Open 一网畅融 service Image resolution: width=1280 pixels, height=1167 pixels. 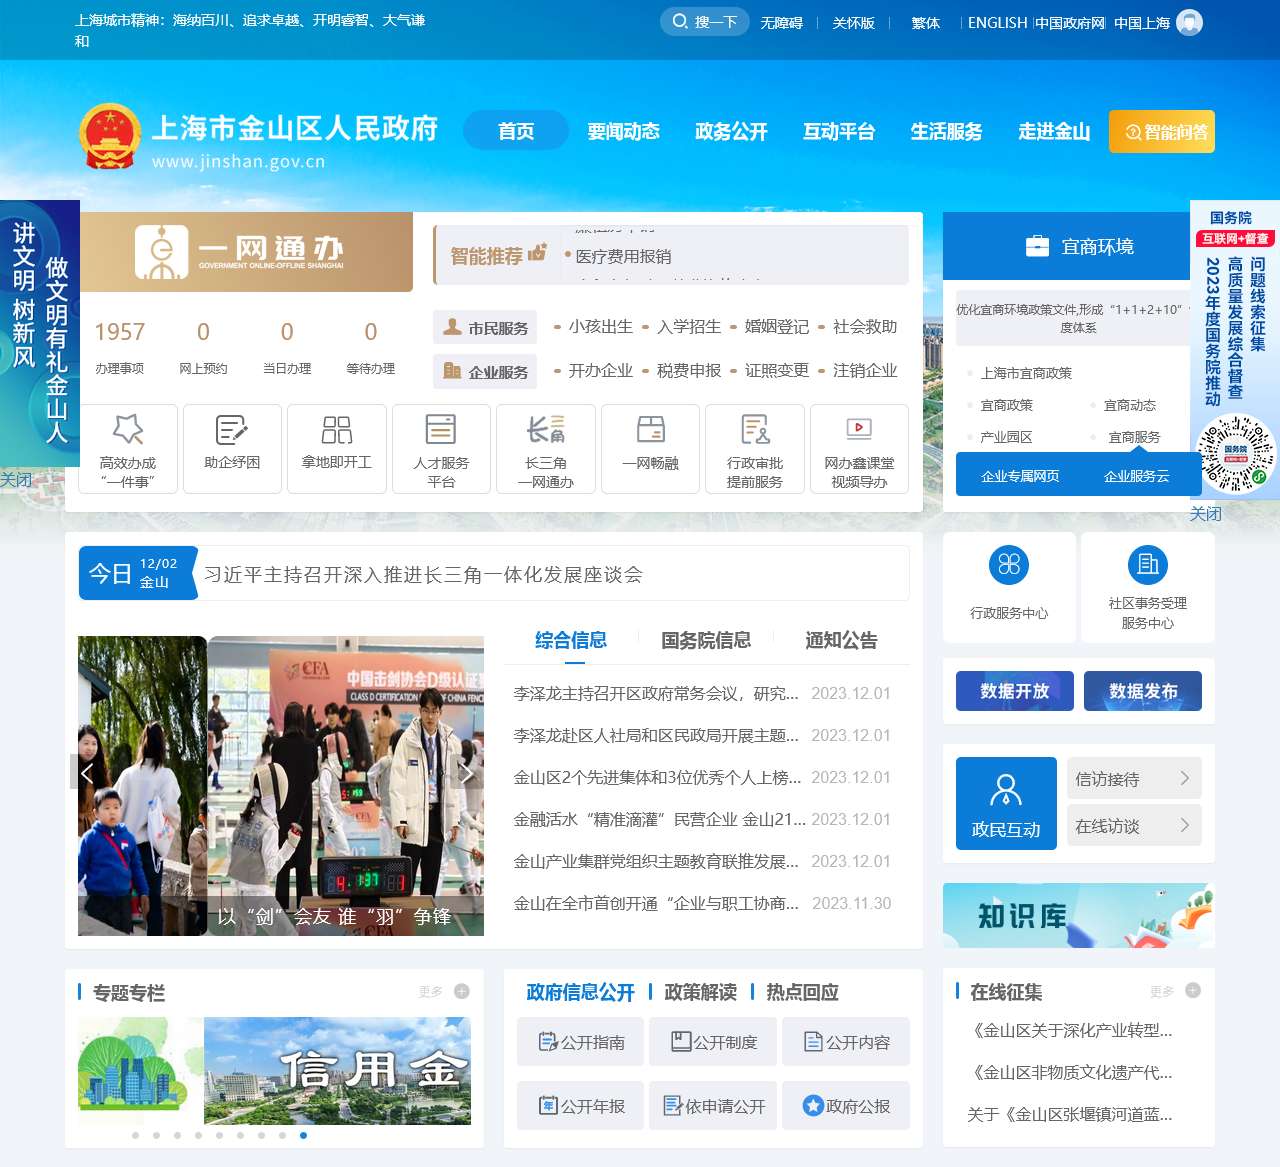tap(650, 448)
